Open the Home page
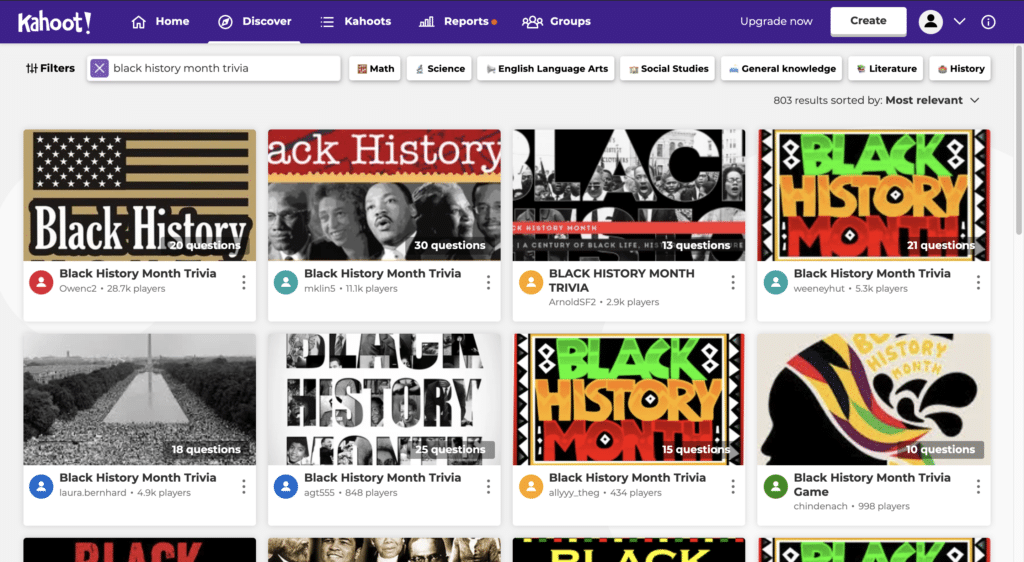The height and width of the screenshot is (562, 1024). [160, 22]
